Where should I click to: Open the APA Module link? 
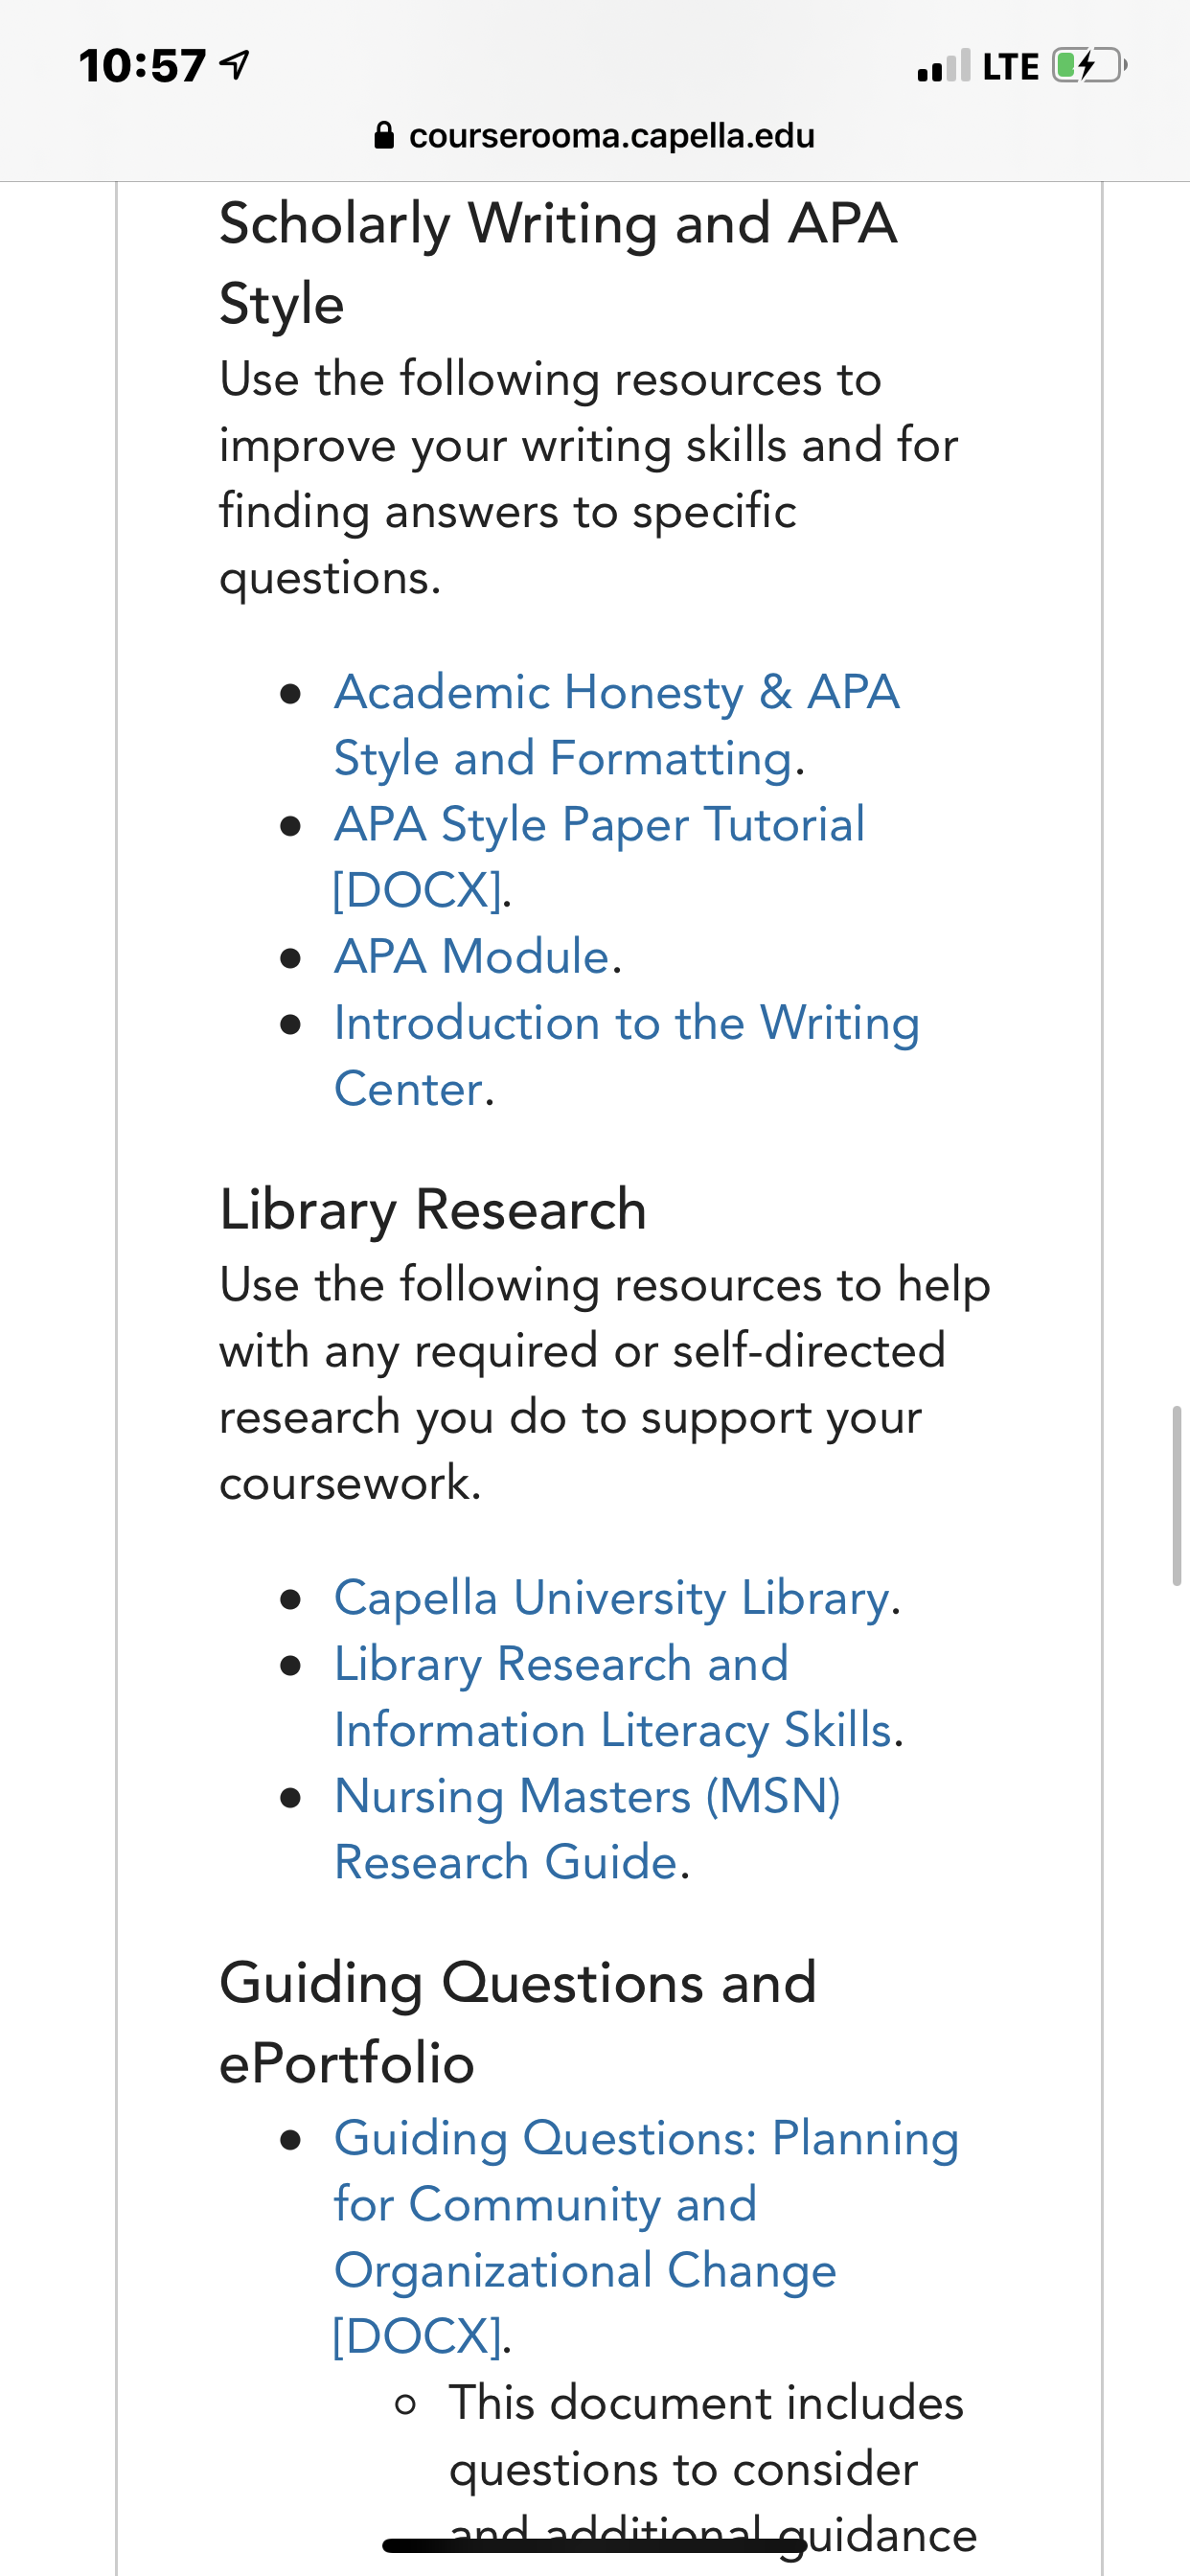pyautogui.click(x=472, y=956)
